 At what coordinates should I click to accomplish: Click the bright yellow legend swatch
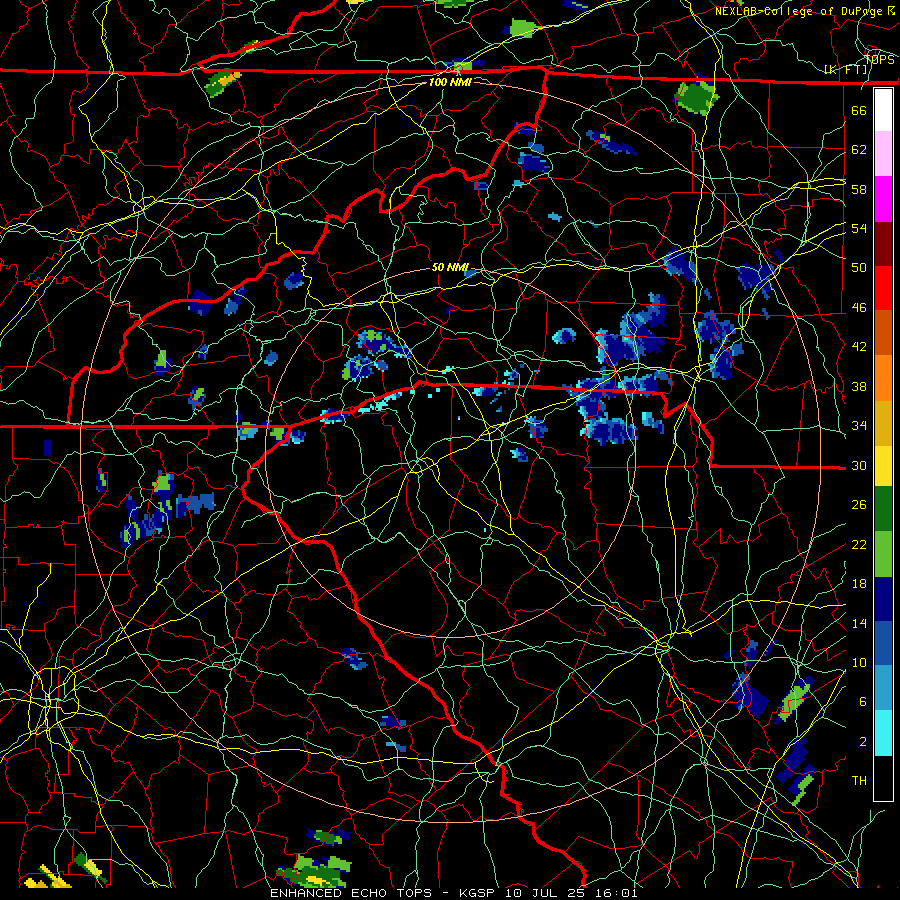tap(883, 465)
